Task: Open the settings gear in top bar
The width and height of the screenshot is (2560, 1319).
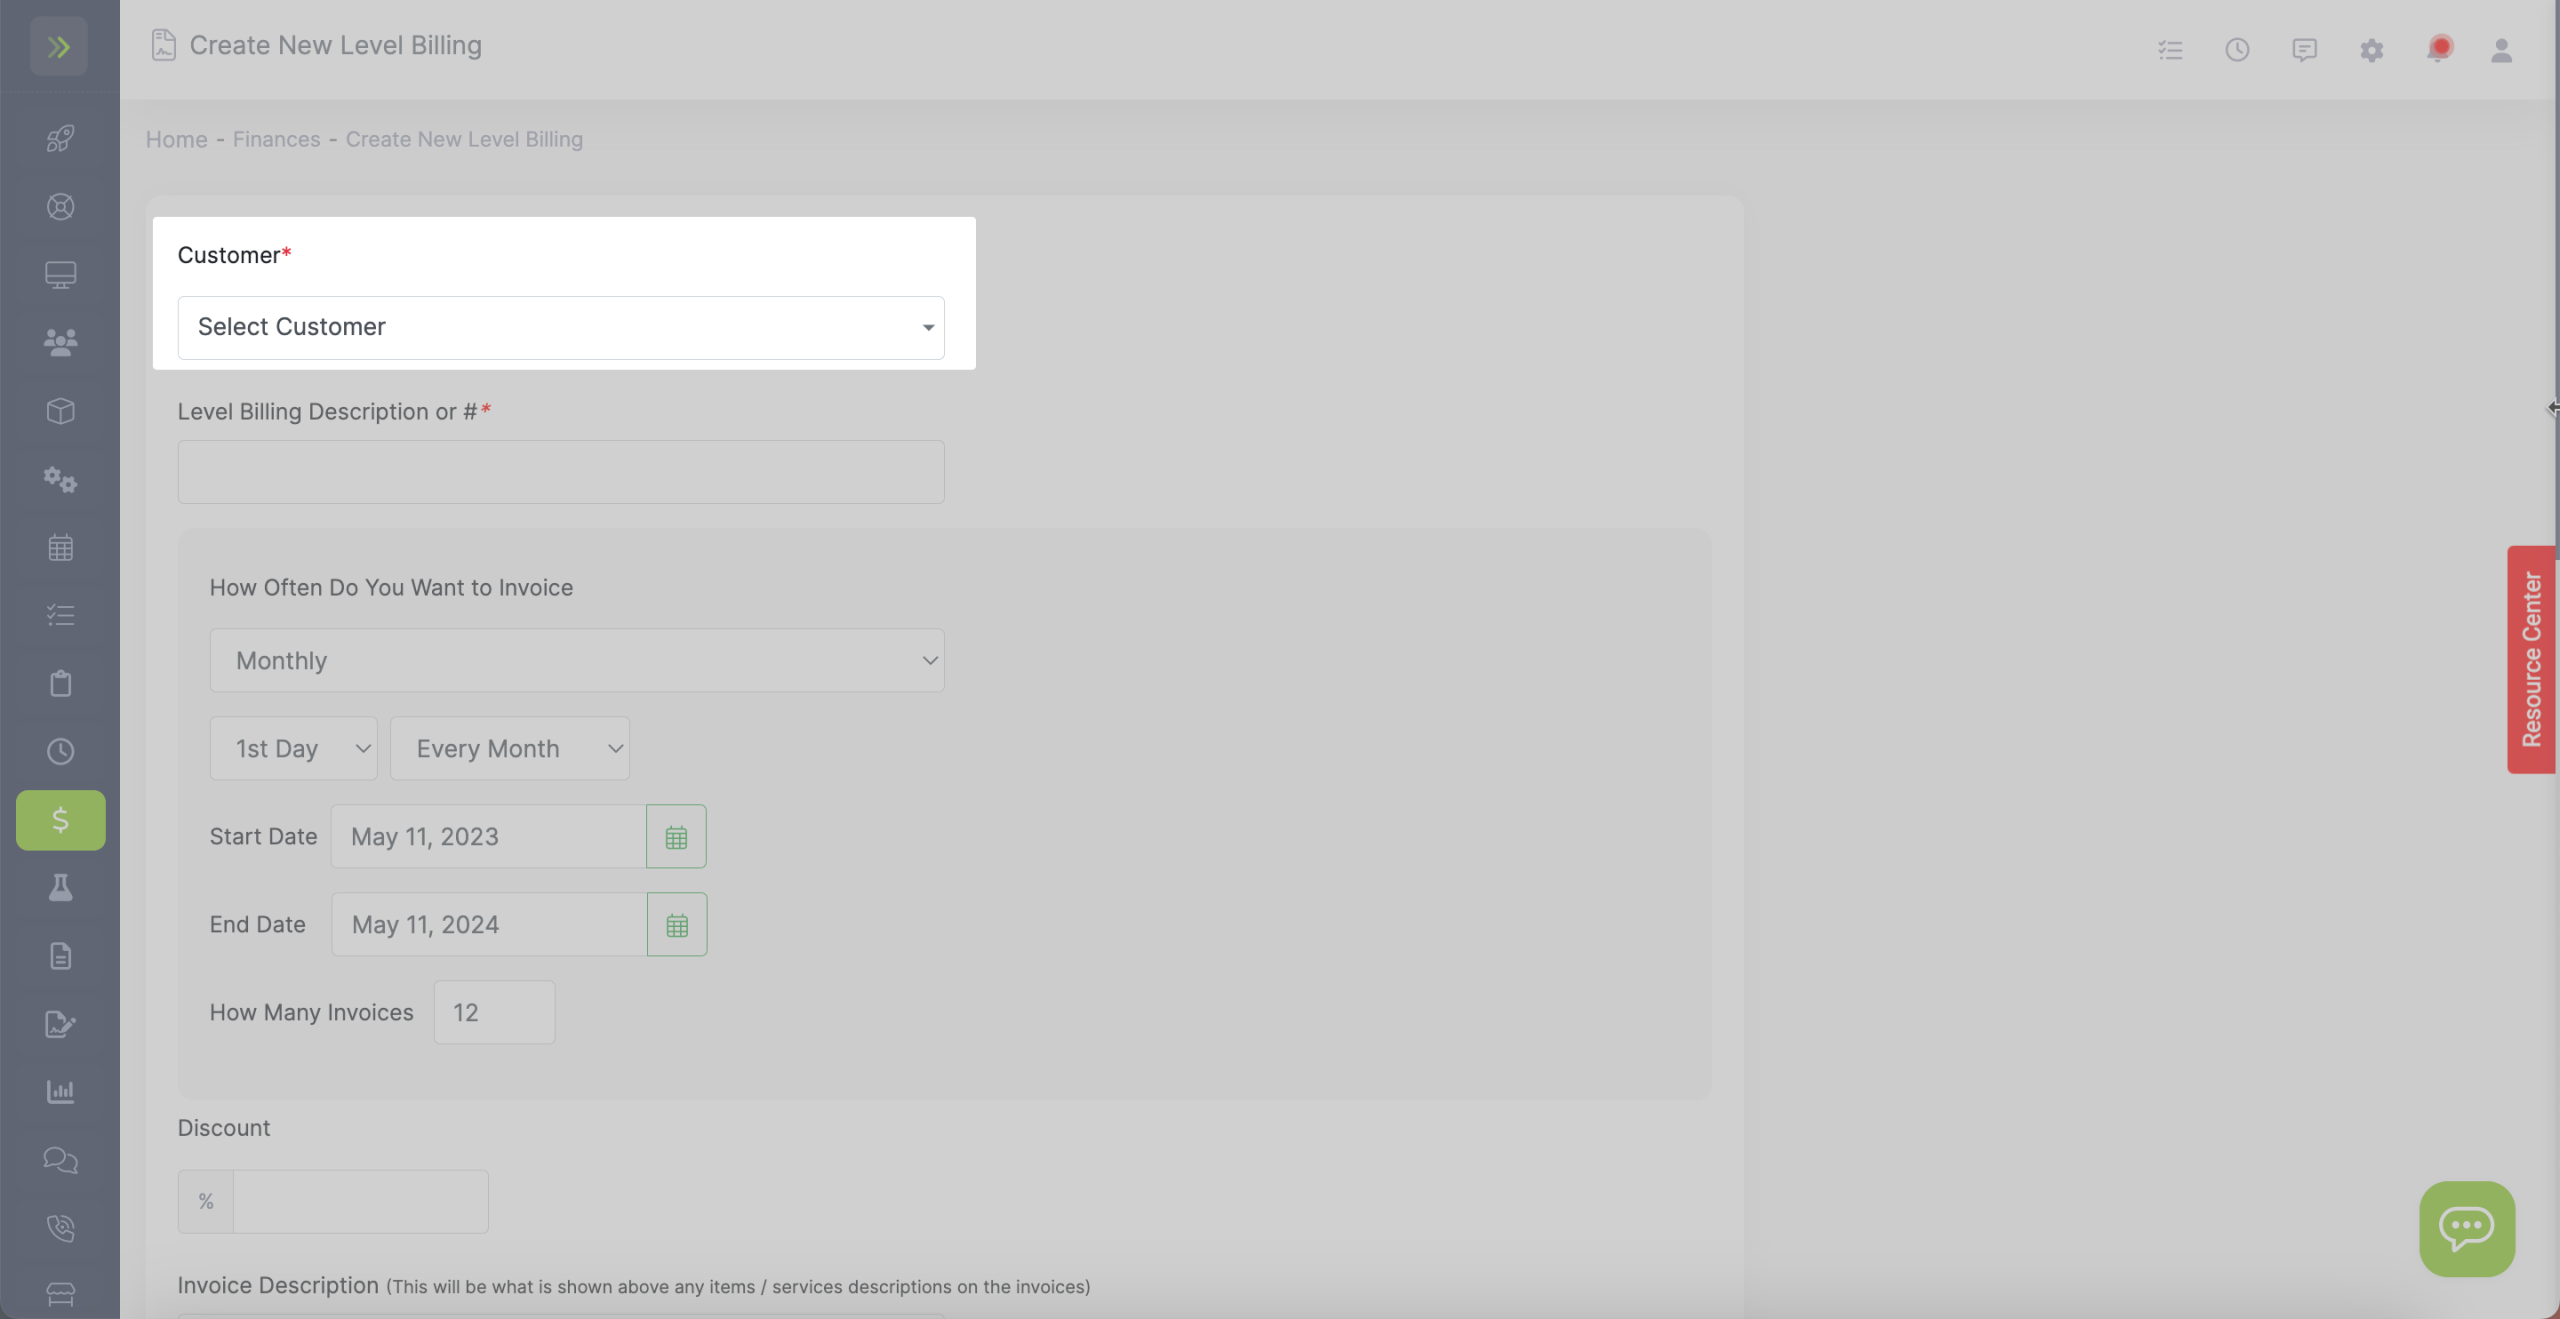Action: [x=2372, y=50]
